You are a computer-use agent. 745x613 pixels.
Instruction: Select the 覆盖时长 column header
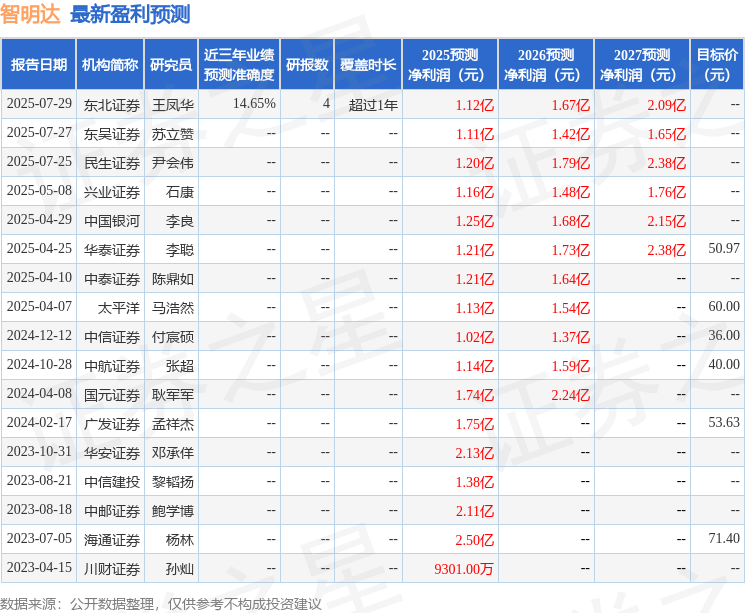pyautogui.click(x=368, y=65)
